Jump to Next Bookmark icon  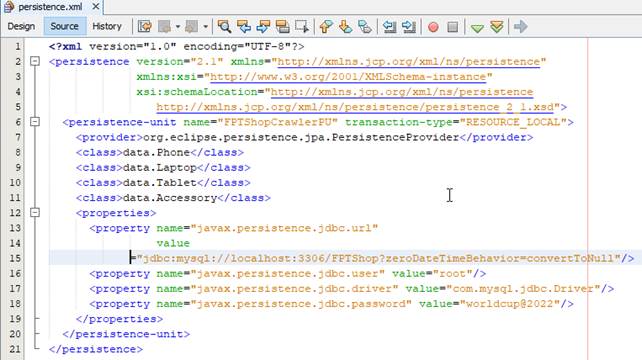tap(345, 27)
